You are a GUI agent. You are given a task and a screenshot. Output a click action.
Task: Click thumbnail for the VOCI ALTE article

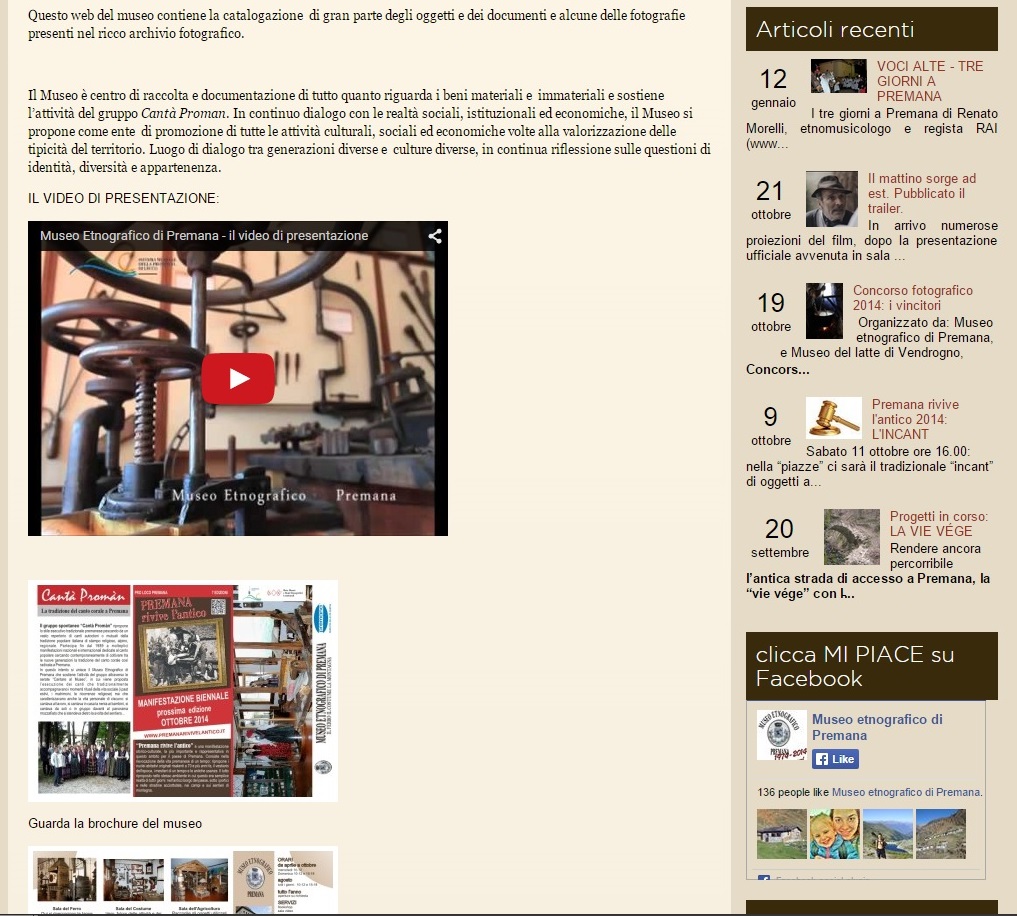coord(838,76)
